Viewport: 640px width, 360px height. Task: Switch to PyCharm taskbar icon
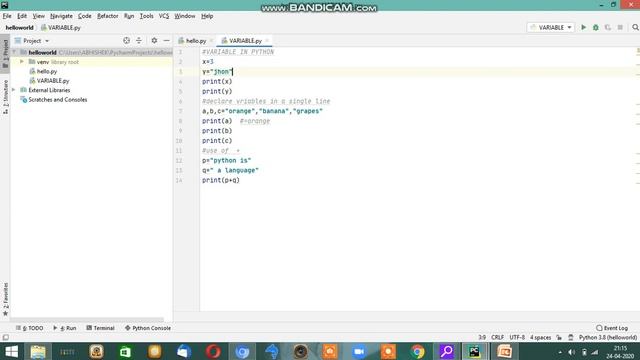click(474, 351)
